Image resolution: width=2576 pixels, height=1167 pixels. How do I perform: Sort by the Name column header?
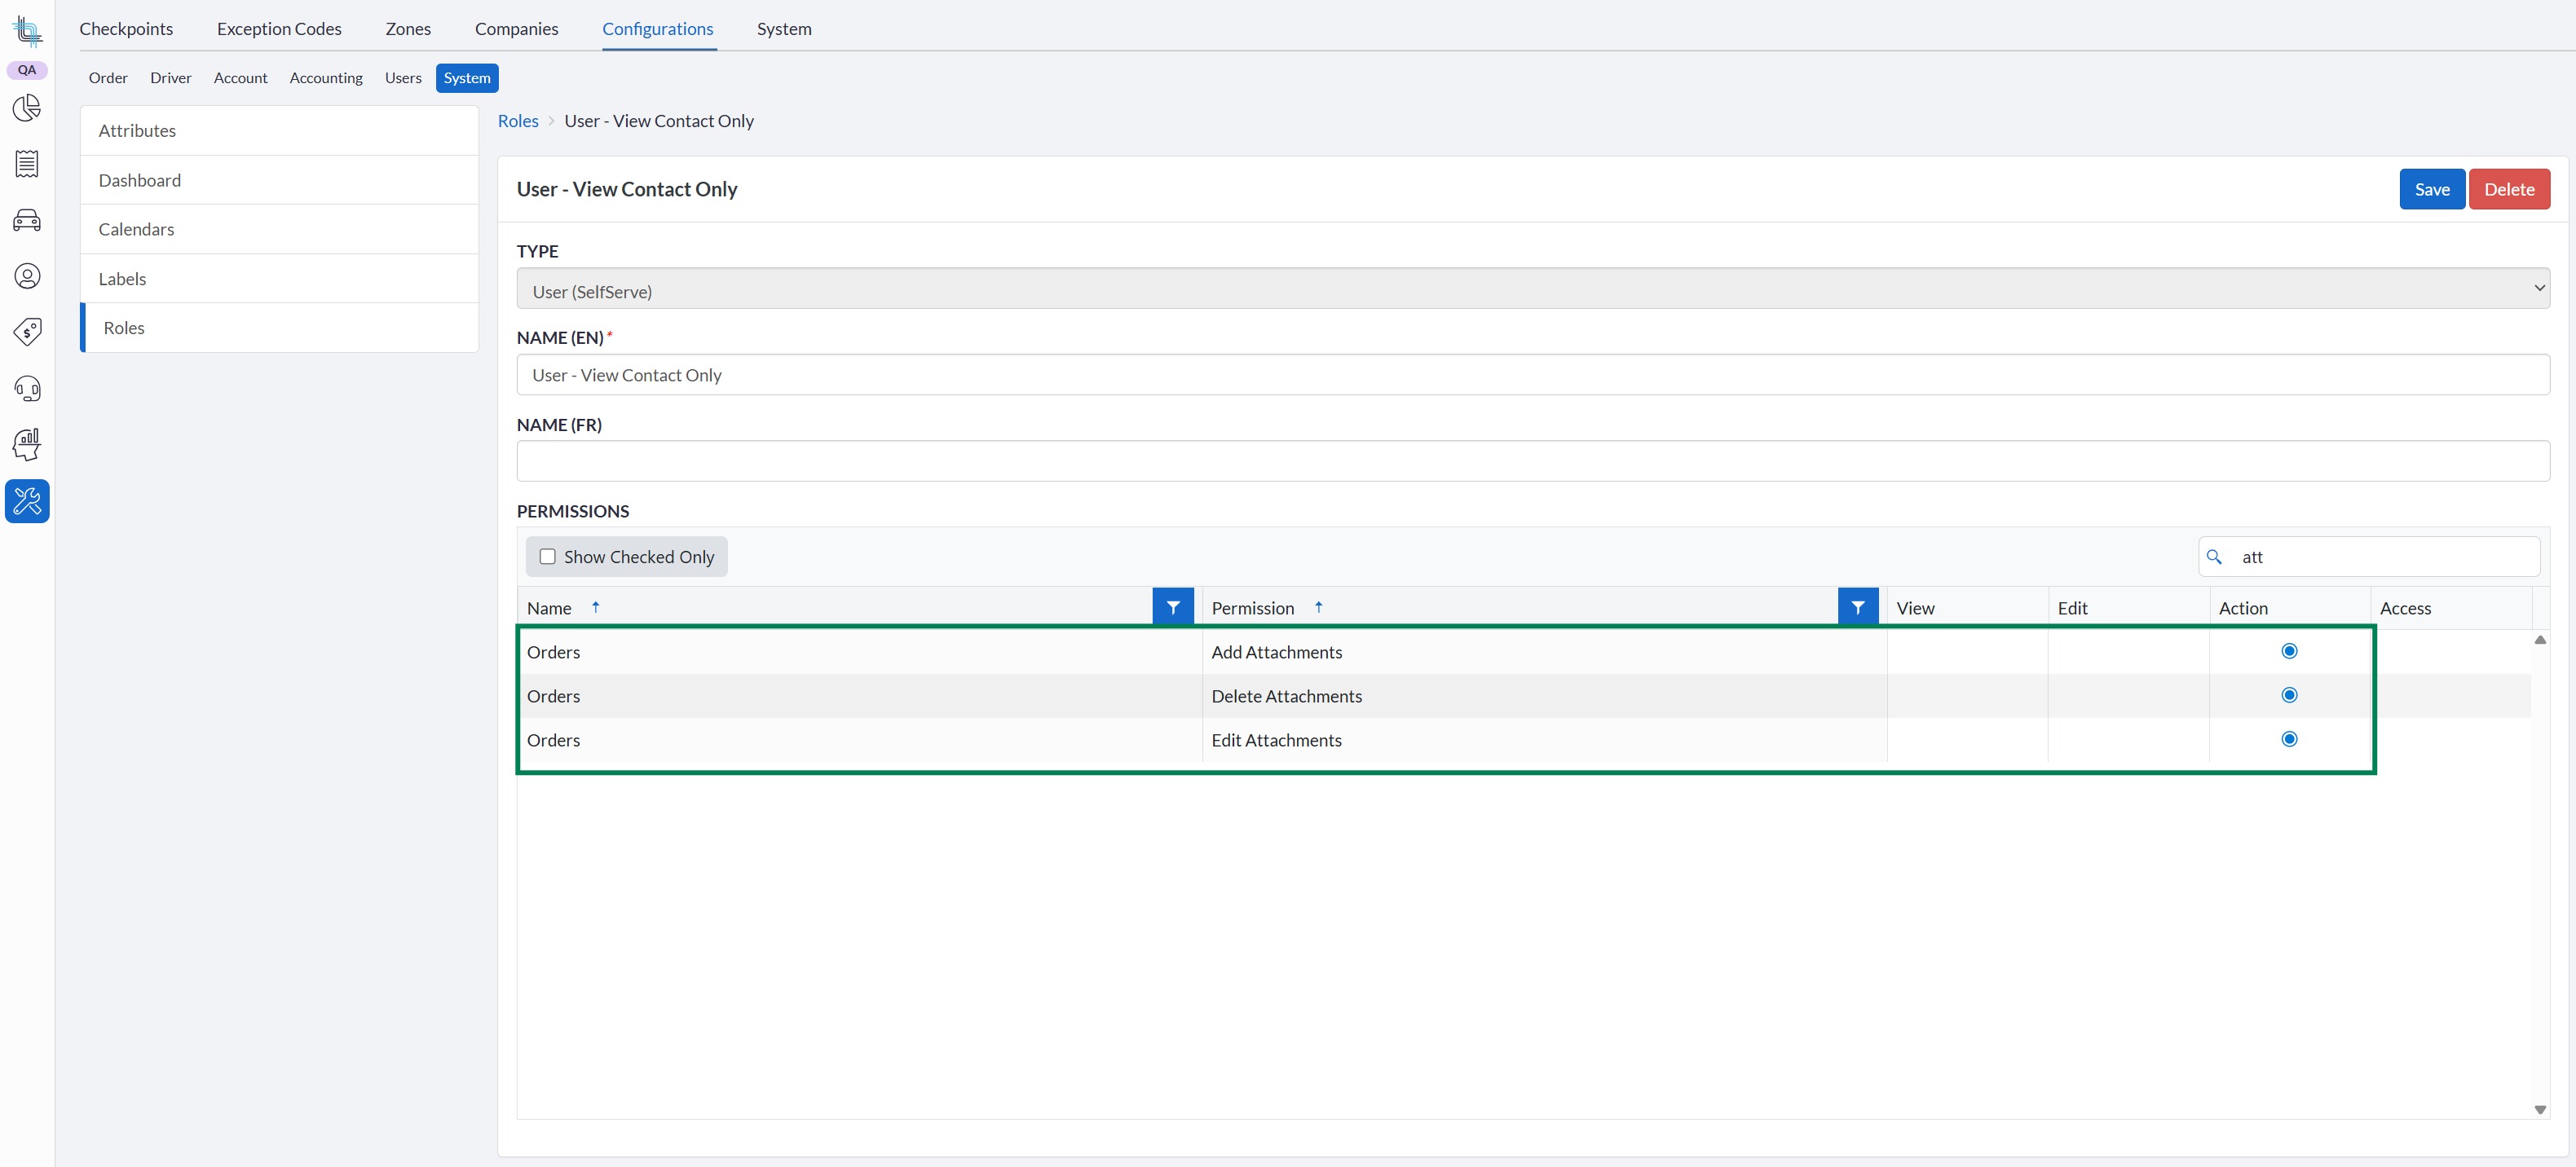pos(550,608)
